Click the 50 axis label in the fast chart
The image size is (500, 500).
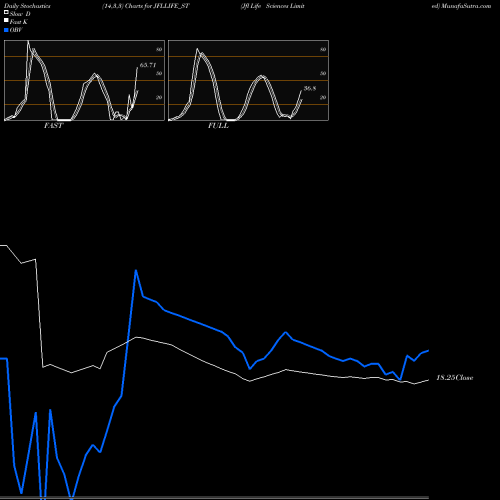point(159,73)
